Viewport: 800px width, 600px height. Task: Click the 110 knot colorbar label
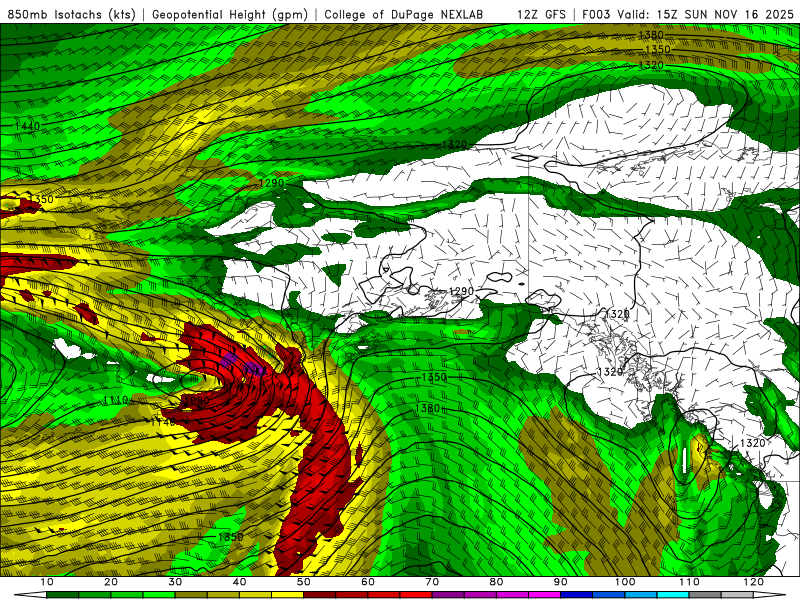tap(689, 582)
